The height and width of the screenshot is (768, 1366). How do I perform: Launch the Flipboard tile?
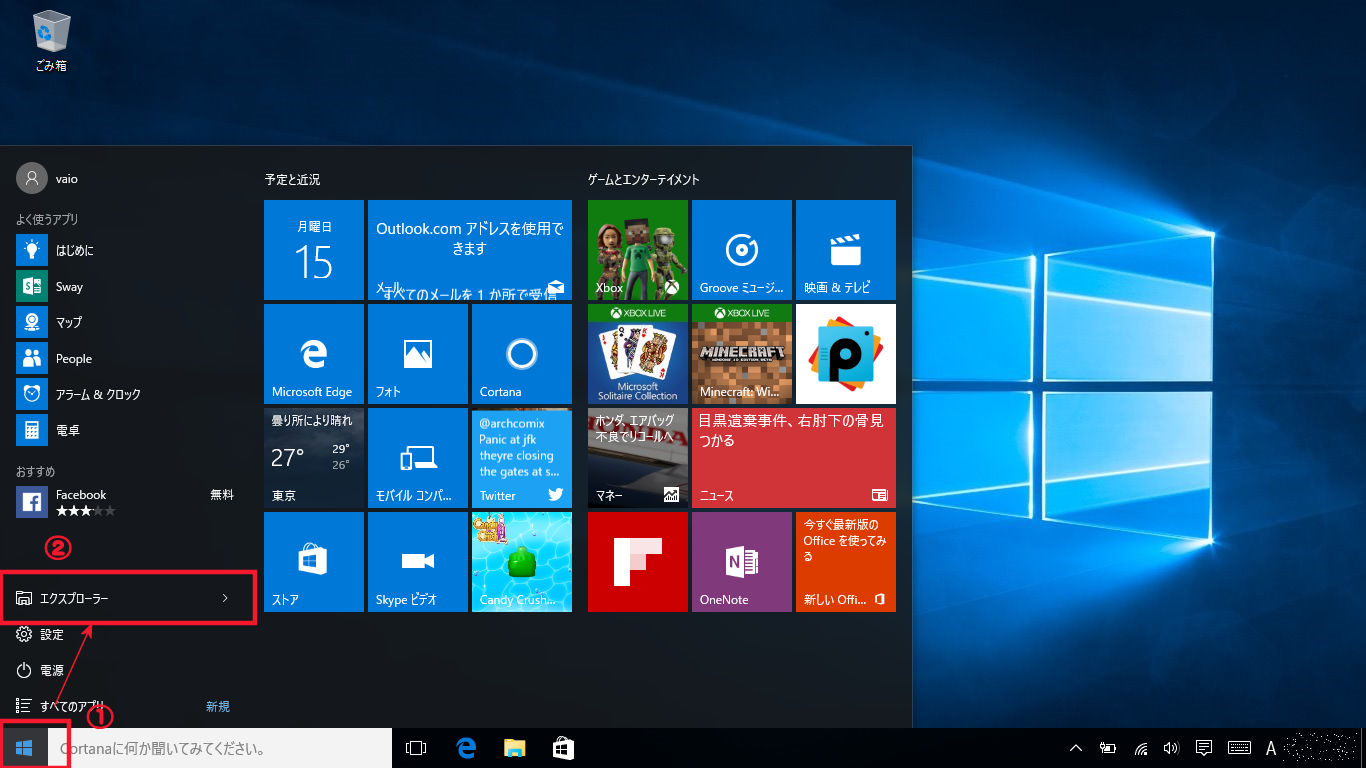[638, 562]
